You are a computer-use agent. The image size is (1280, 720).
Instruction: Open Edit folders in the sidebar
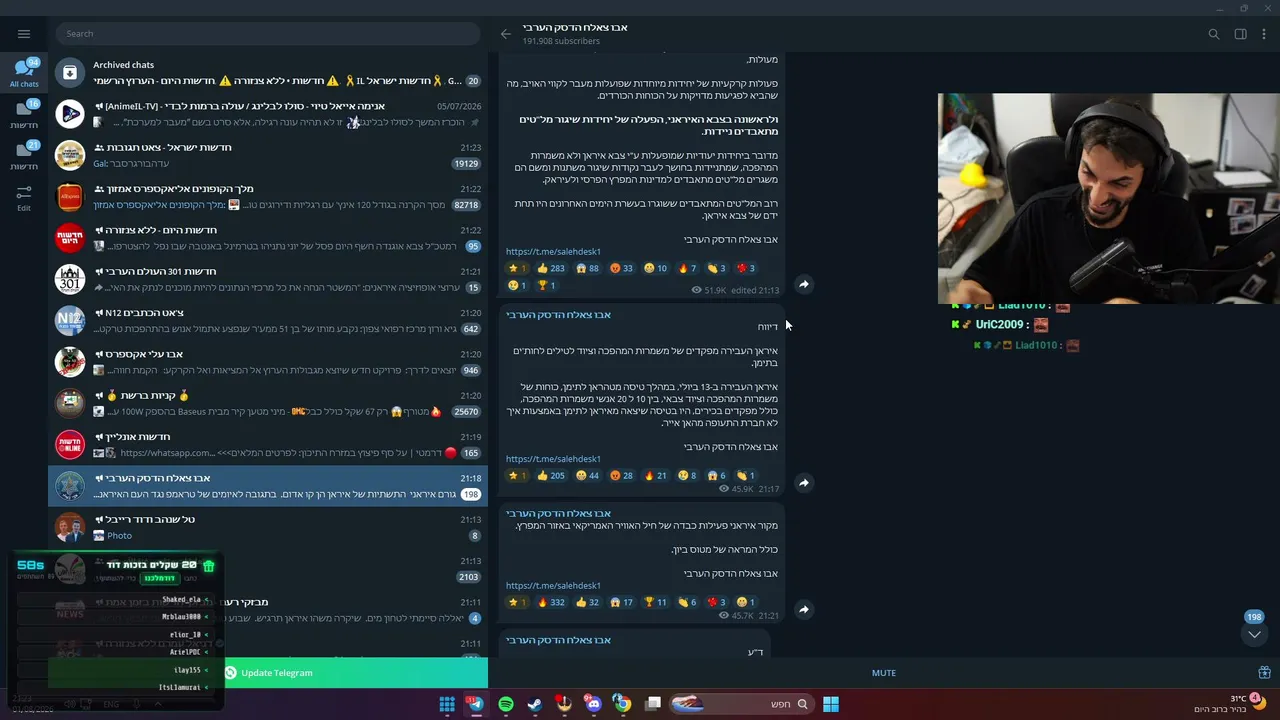24,197
